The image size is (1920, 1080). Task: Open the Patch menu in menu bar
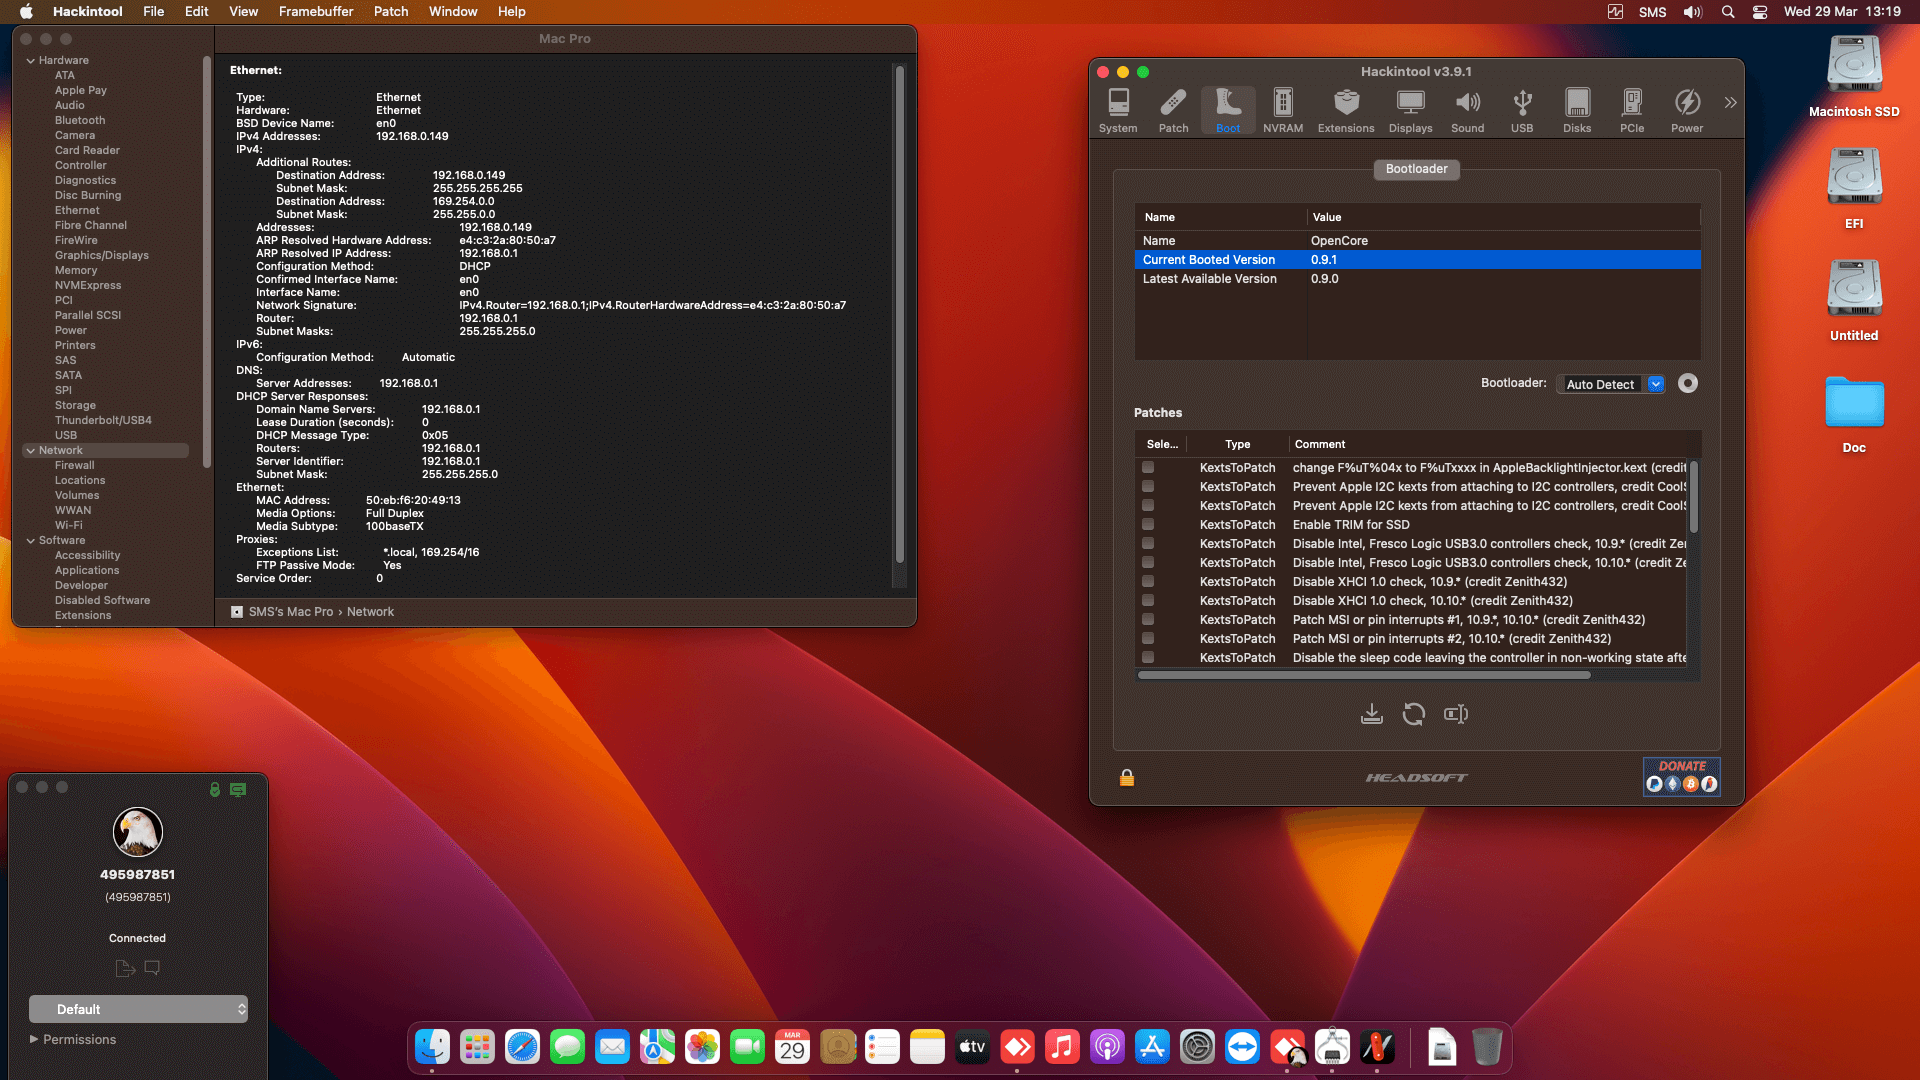[x=391, y=11]
